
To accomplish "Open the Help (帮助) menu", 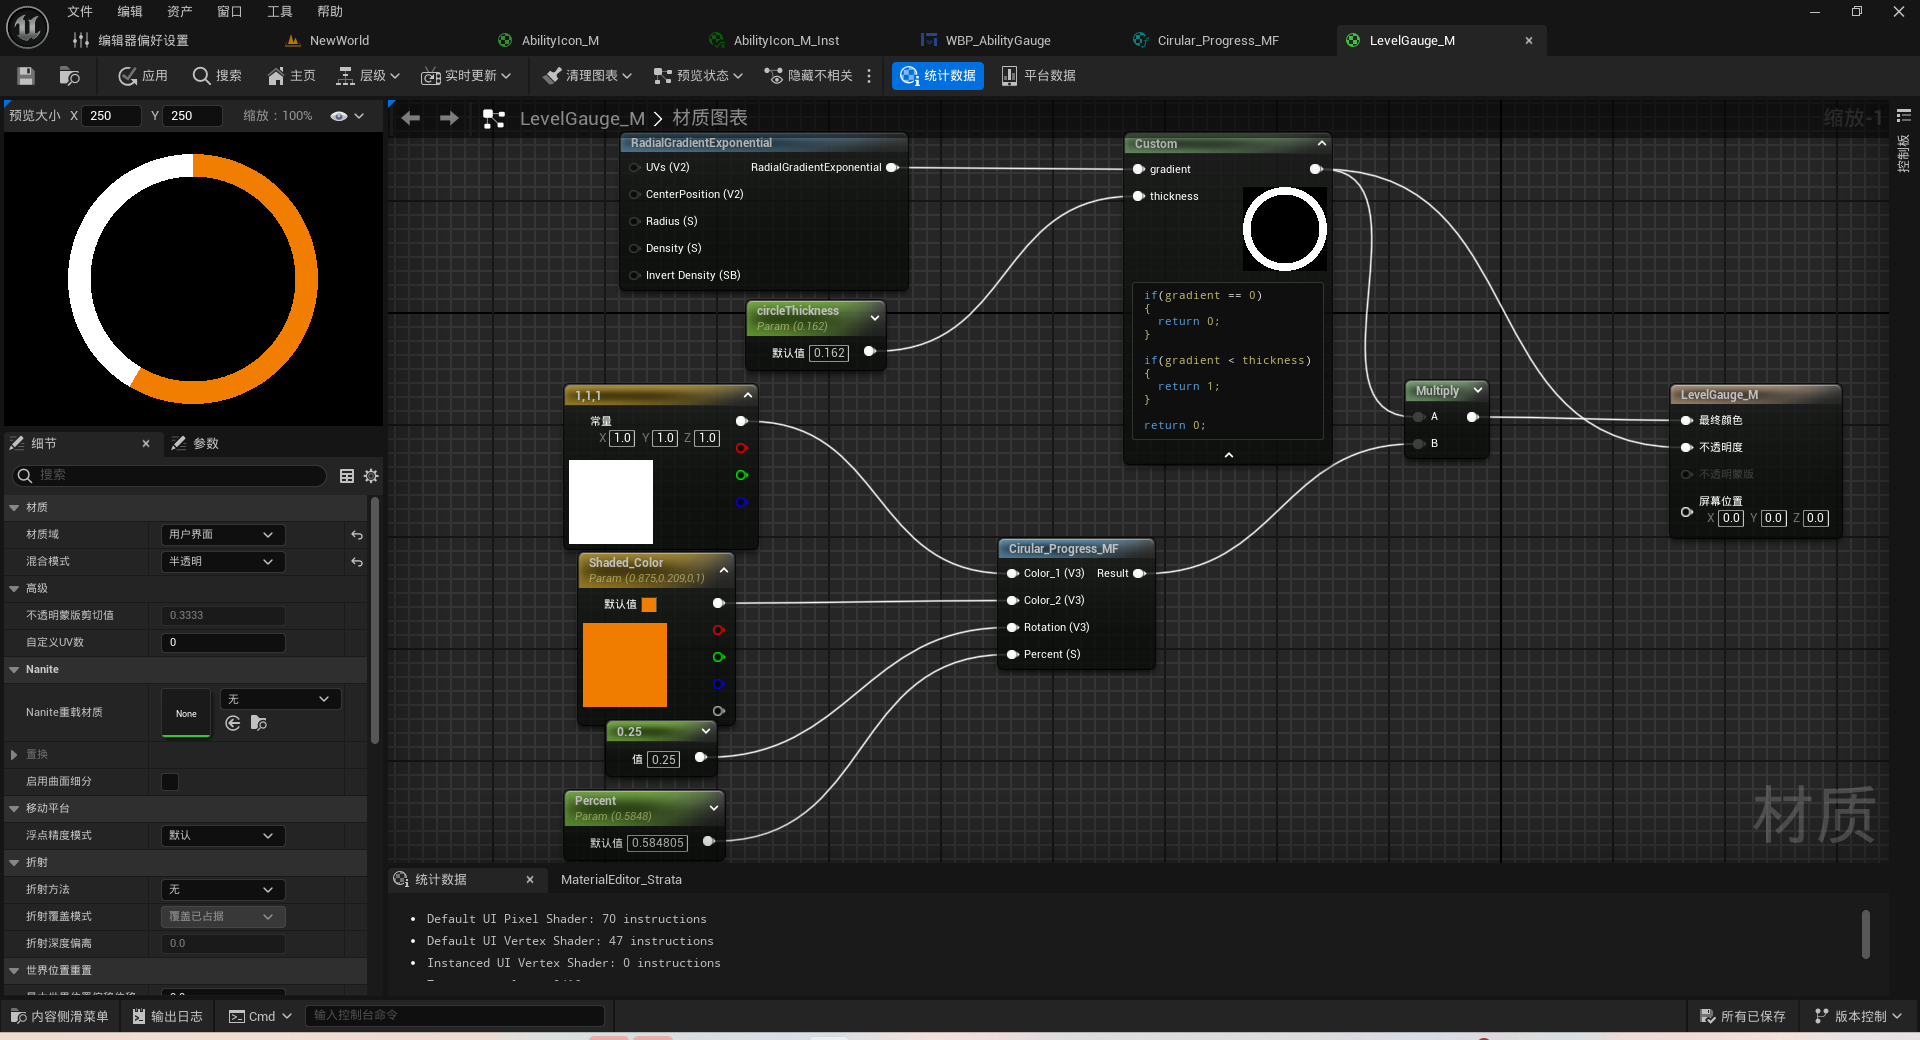I will [x=330, y=12].
